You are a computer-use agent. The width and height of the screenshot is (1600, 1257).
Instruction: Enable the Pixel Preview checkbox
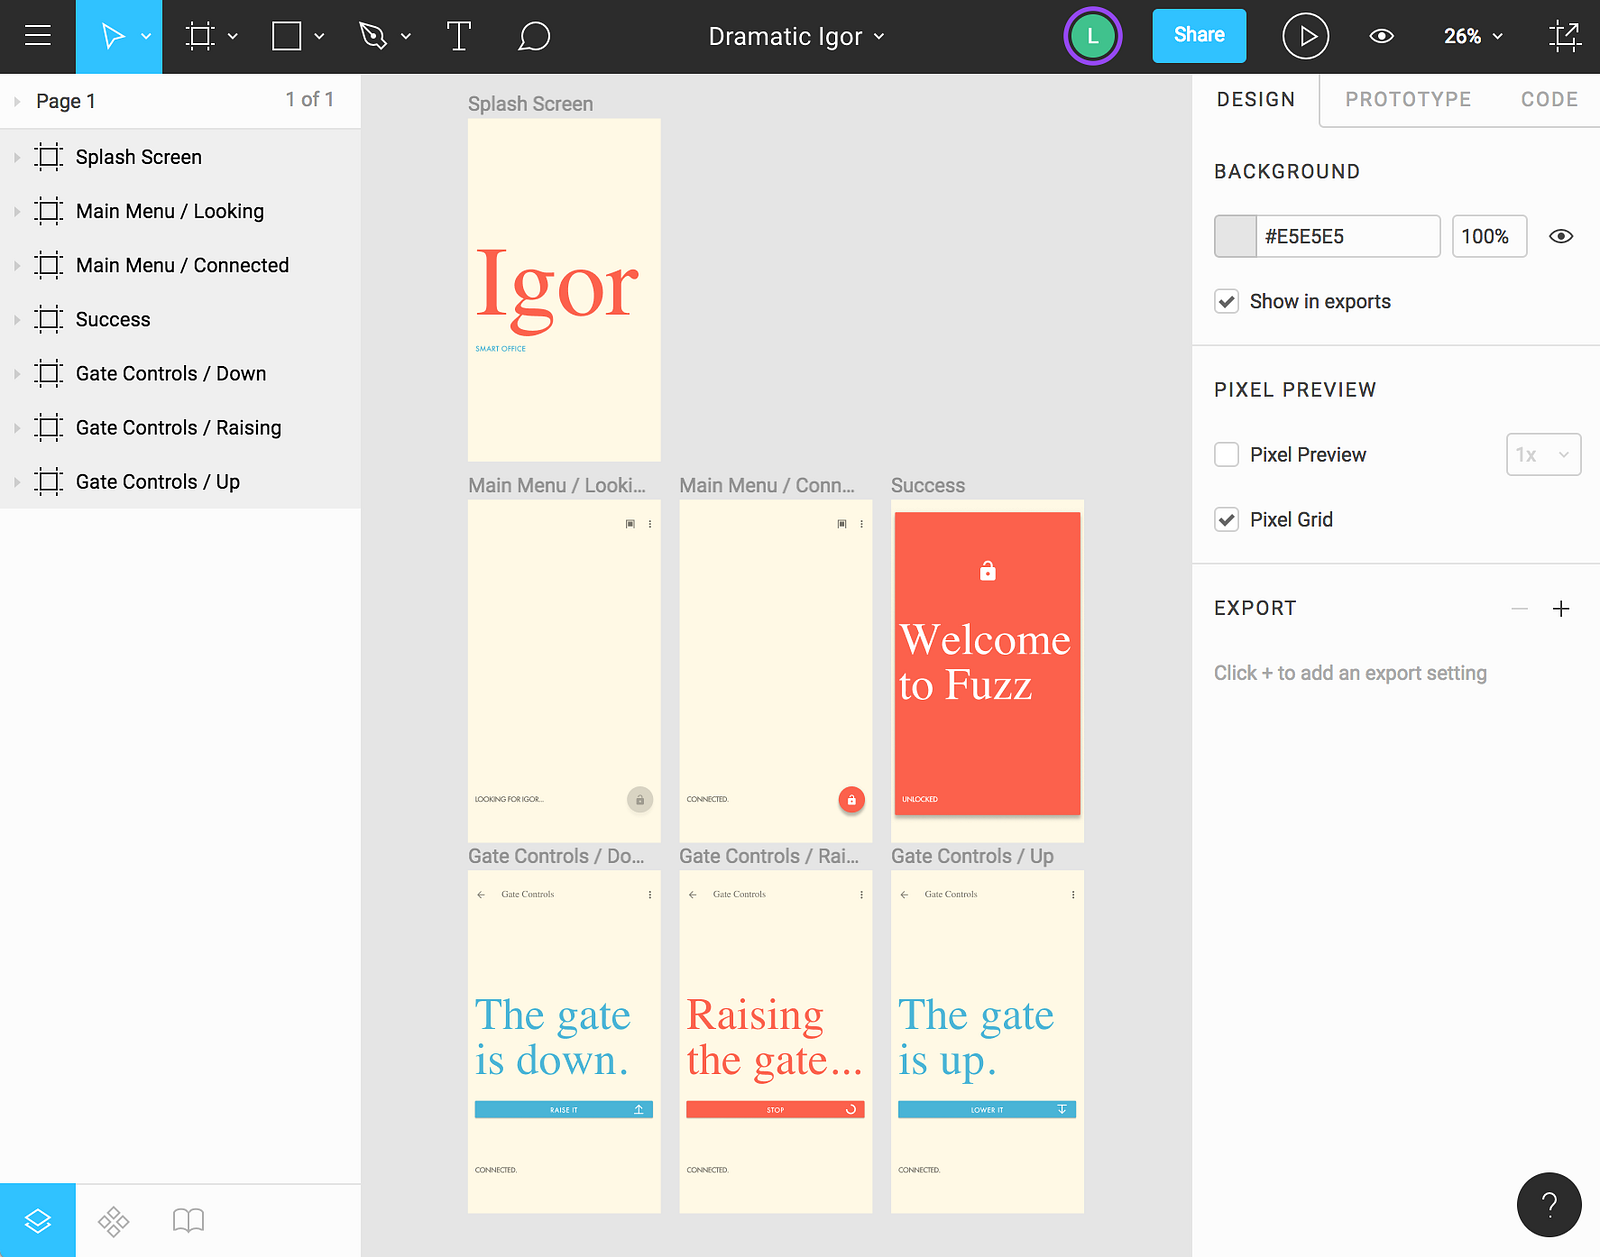(x=1227, y=455)
